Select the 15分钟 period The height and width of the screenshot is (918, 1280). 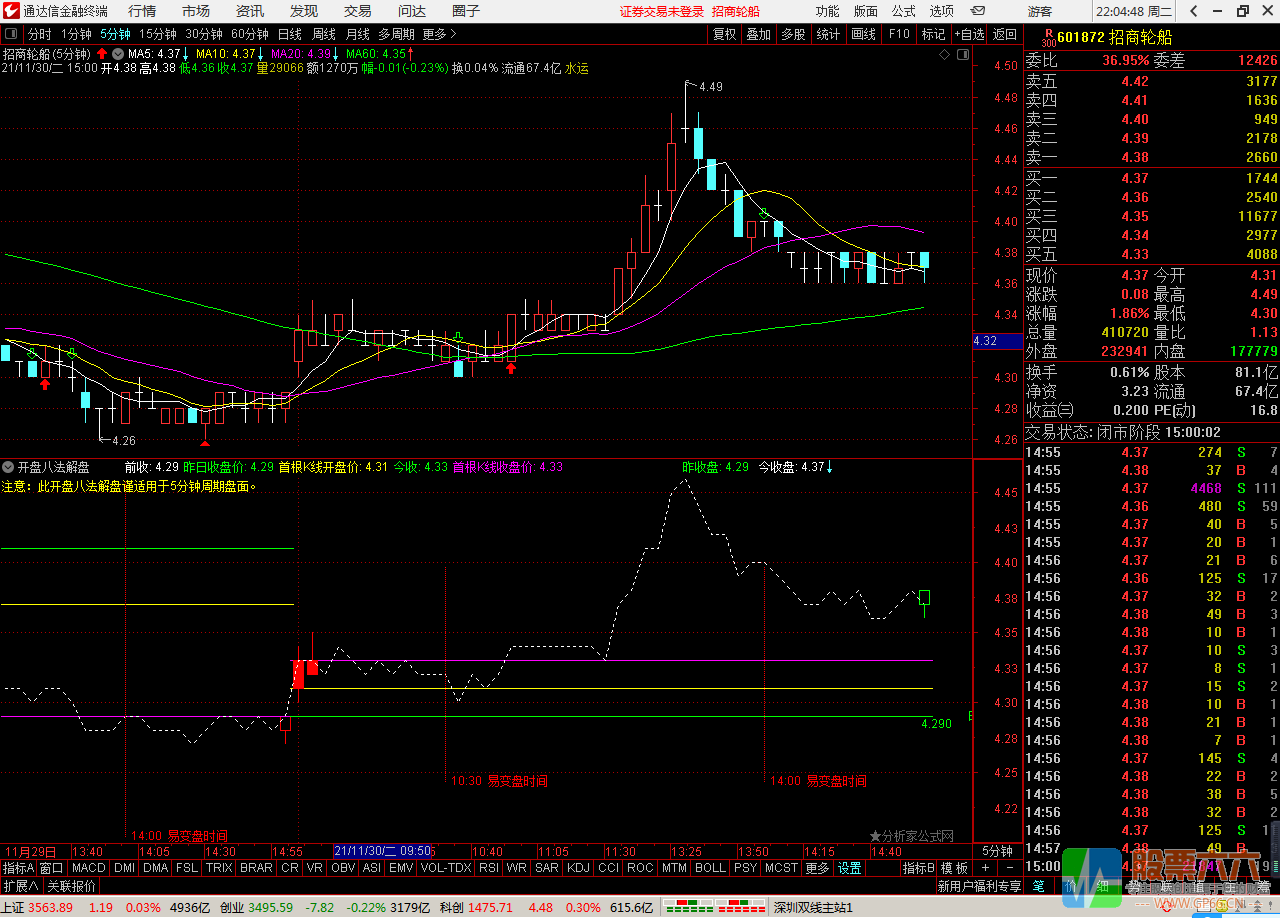pos(157,34)
